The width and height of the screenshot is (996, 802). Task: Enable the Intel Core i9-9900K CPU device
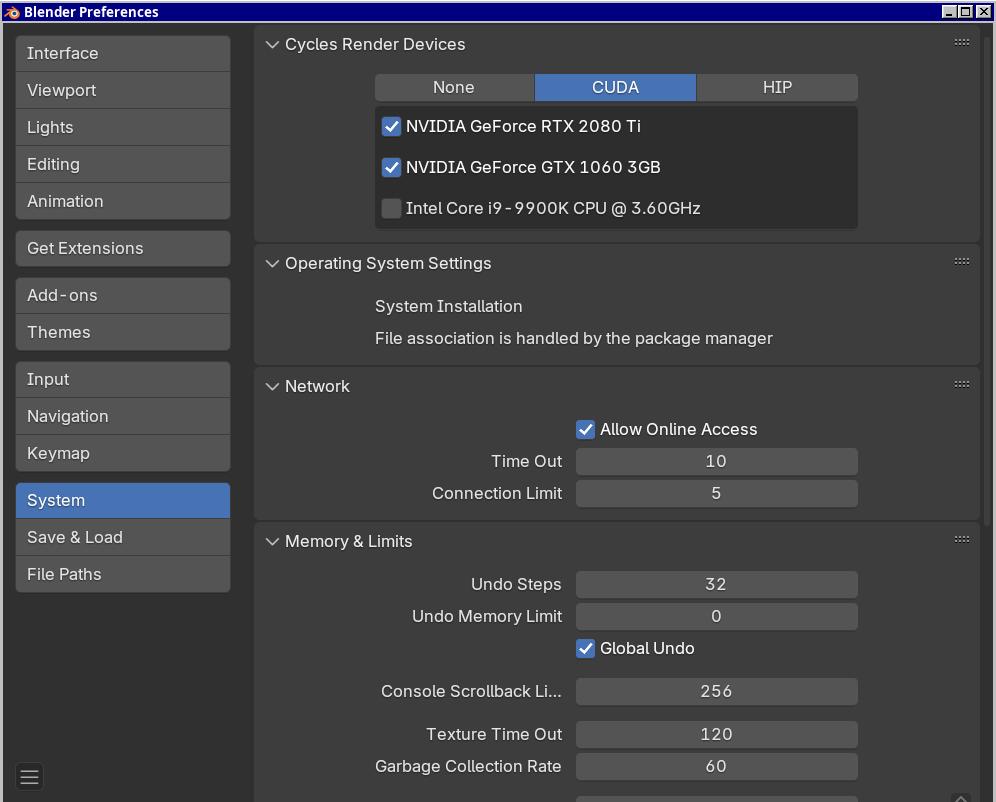click(392, 209)
